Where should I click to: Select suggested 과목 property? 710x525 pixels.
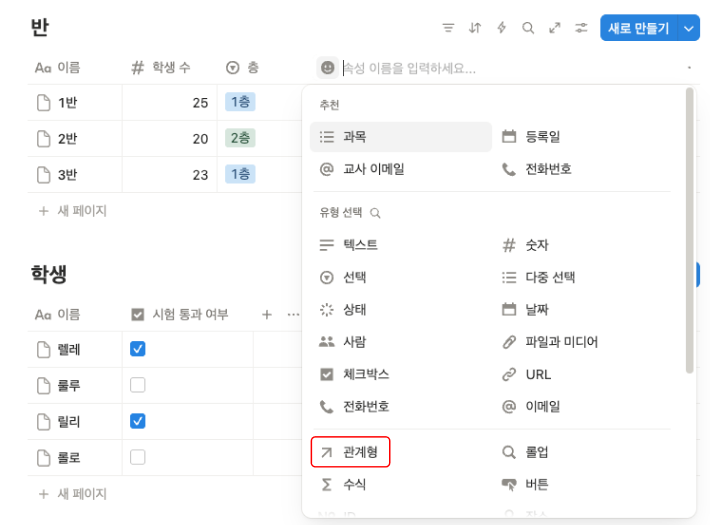point(401,136)
